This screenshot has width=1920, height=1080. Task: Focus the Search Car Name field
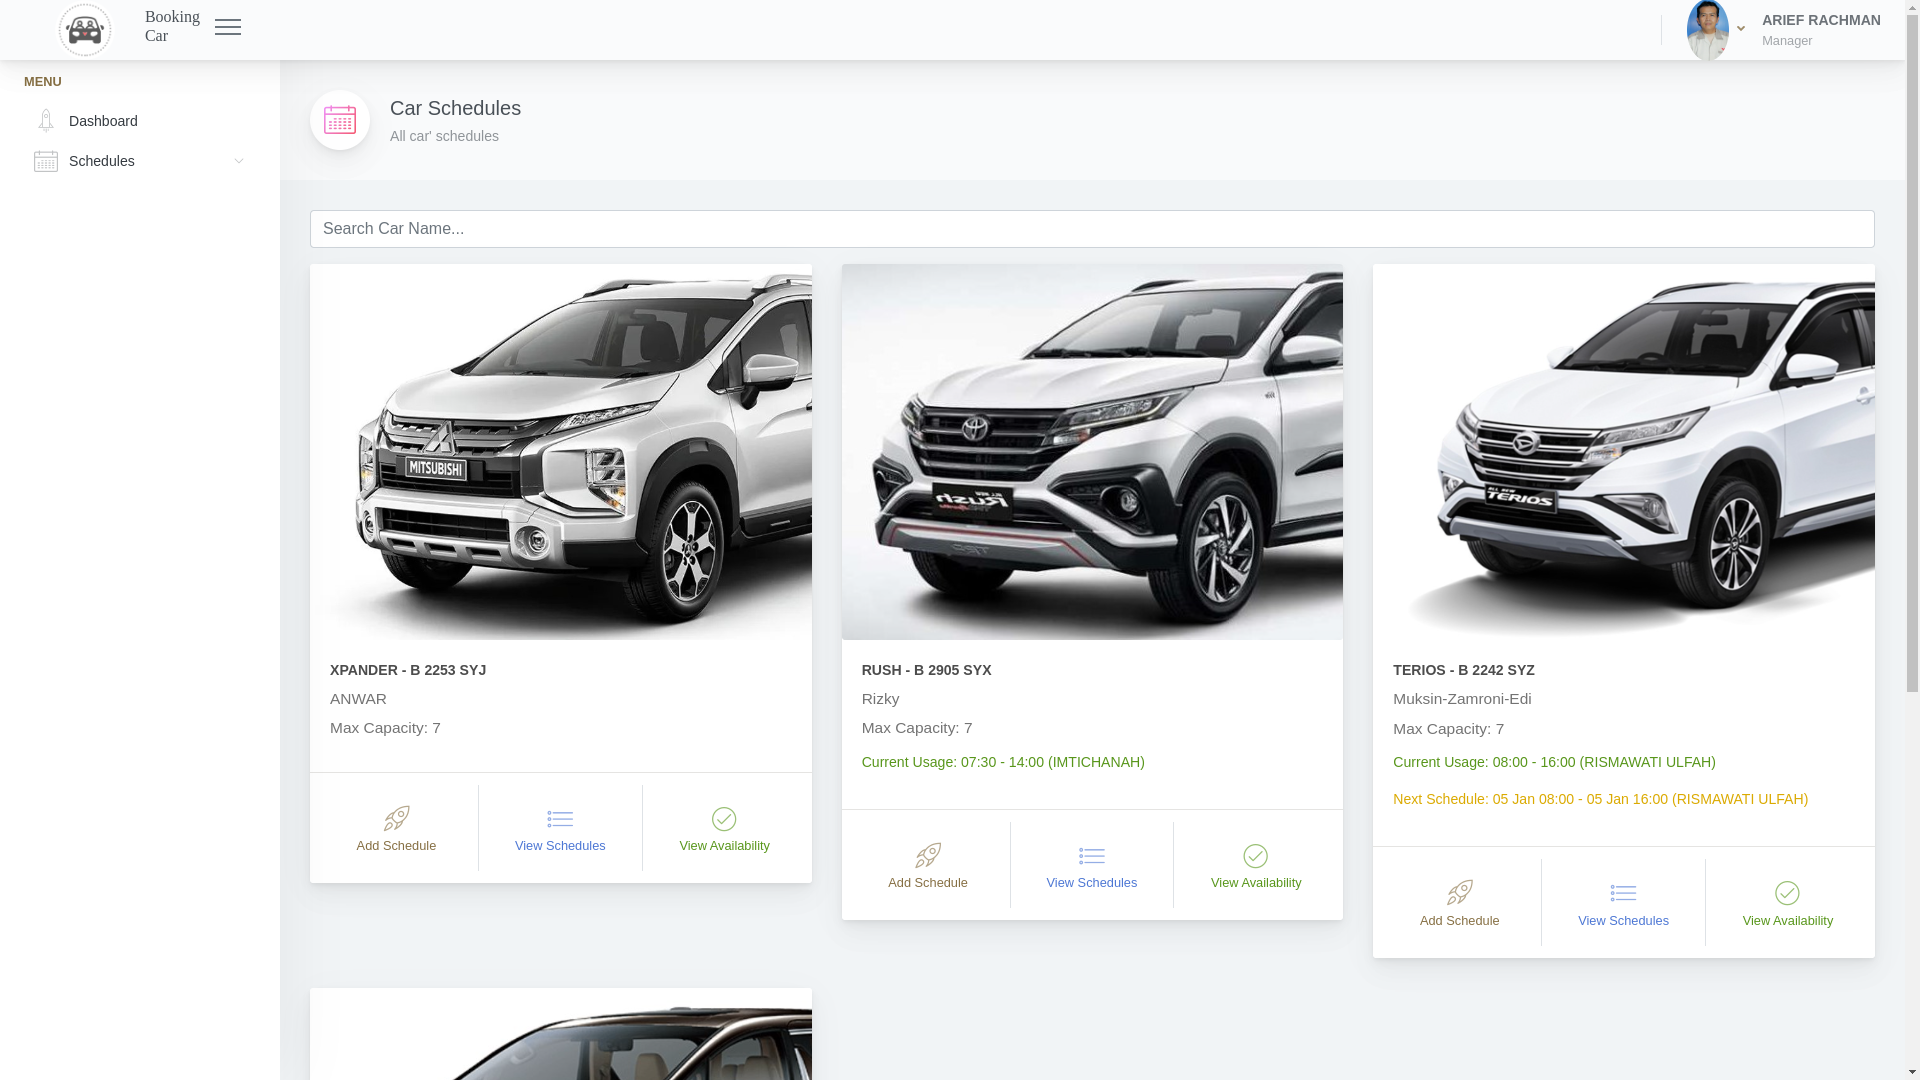point(1092,229)
